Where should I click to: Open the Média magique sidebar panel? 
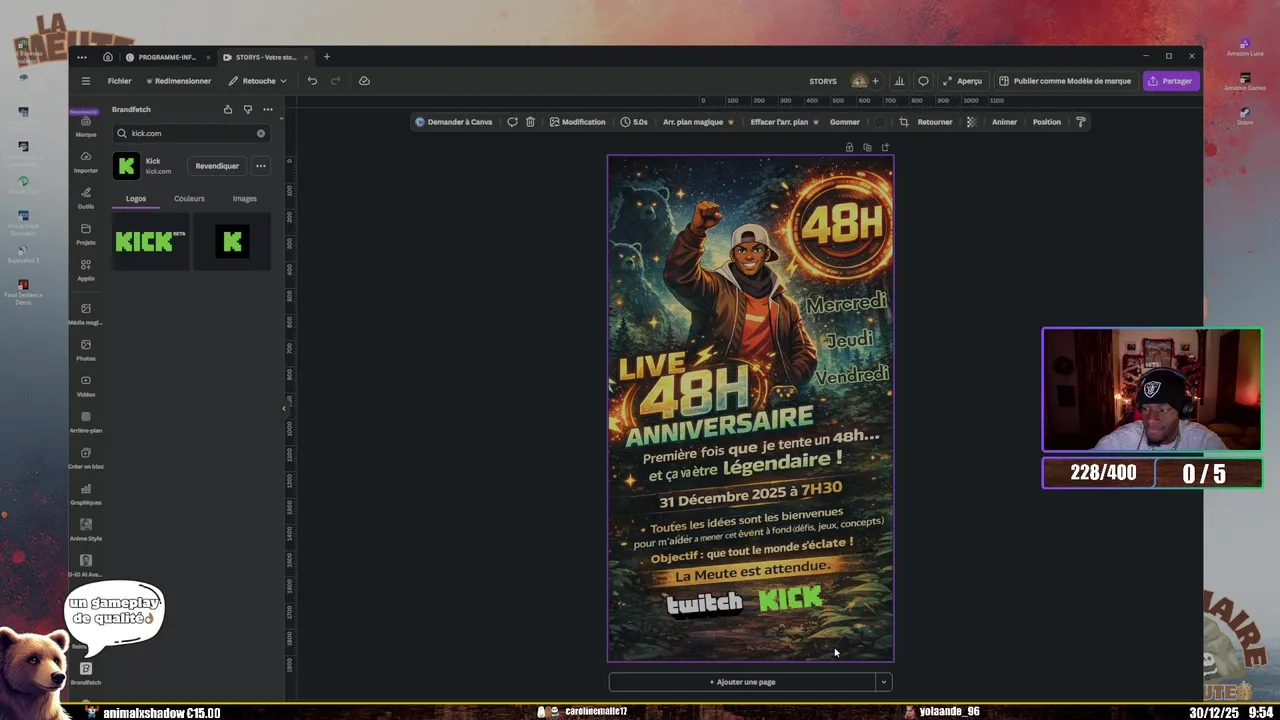pos(86,314)
